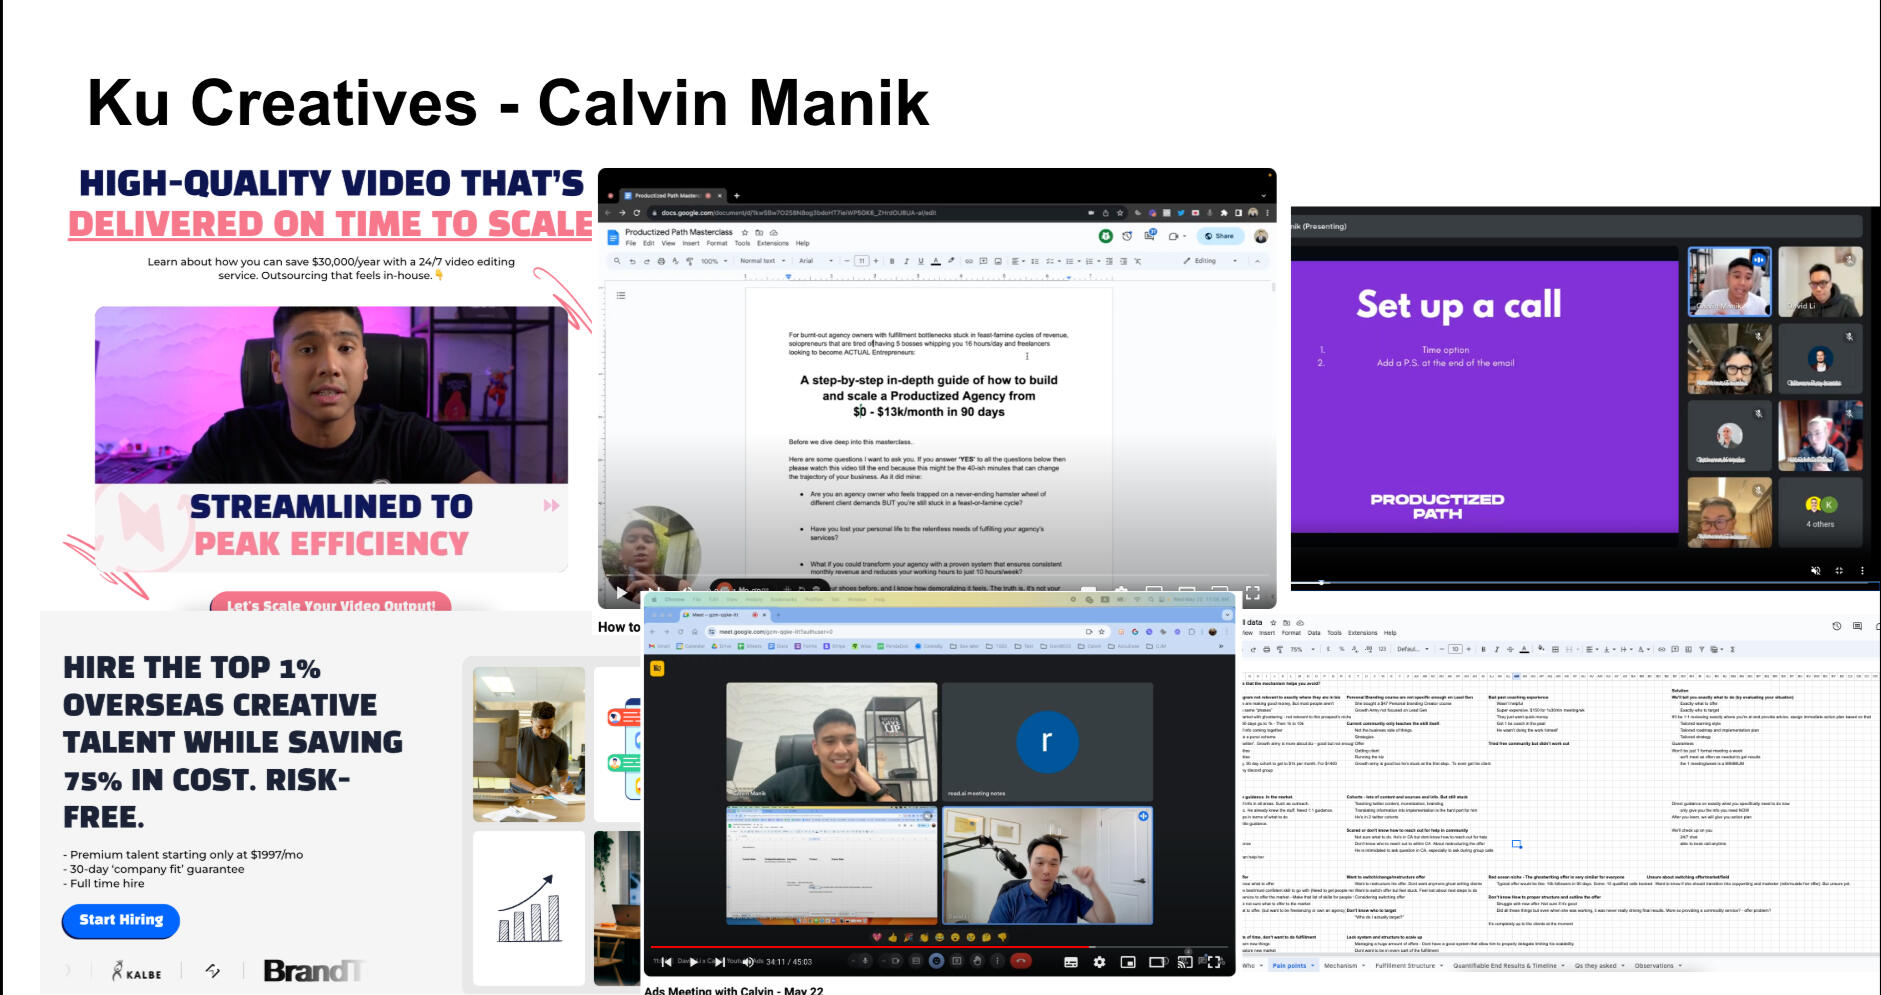Click the video thumbnail on the landing page

coord(331,395)
